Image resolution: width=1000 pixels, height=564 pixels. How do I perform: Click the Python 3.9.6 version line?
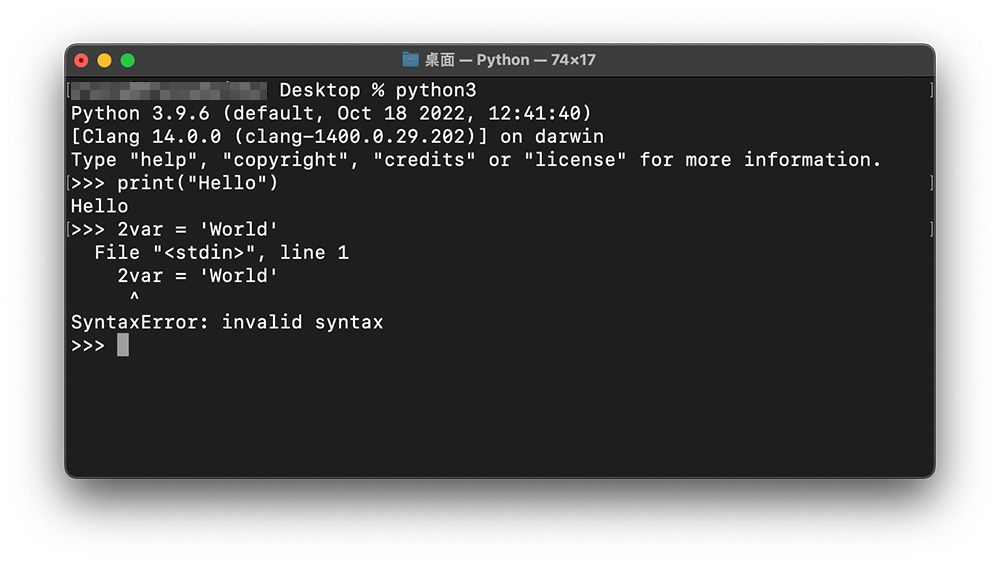click(331, 114)
